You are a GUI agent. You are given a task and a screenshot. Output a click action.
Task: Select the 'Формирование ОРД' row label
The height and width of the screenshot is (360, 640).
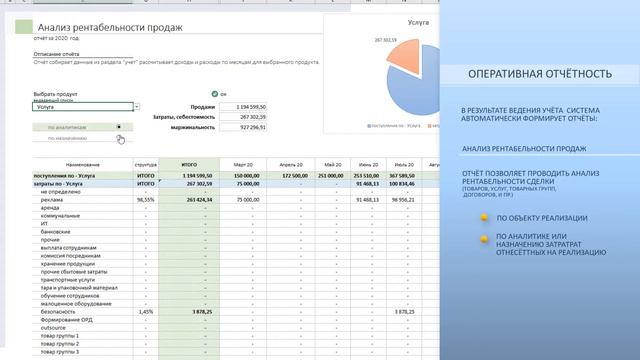point(67,320)
